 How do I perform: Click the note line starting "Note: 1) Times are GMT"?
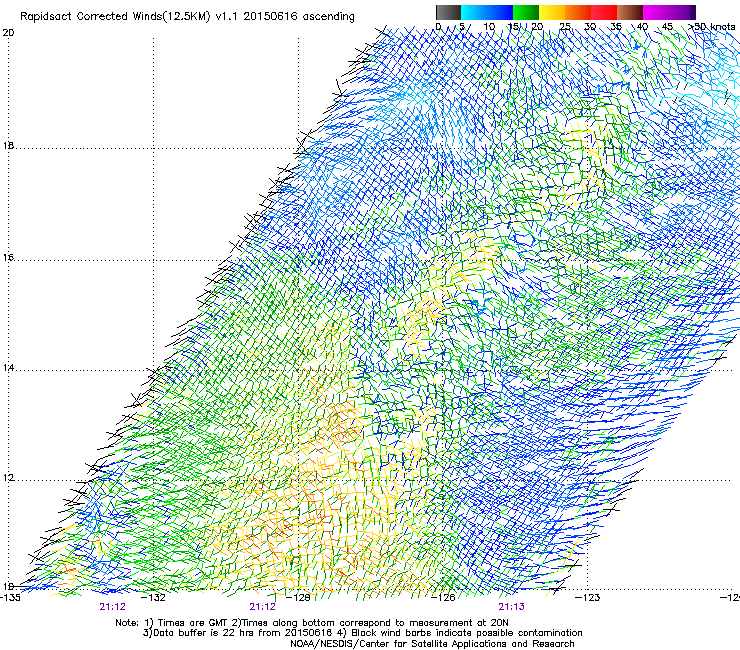point(312,623)
